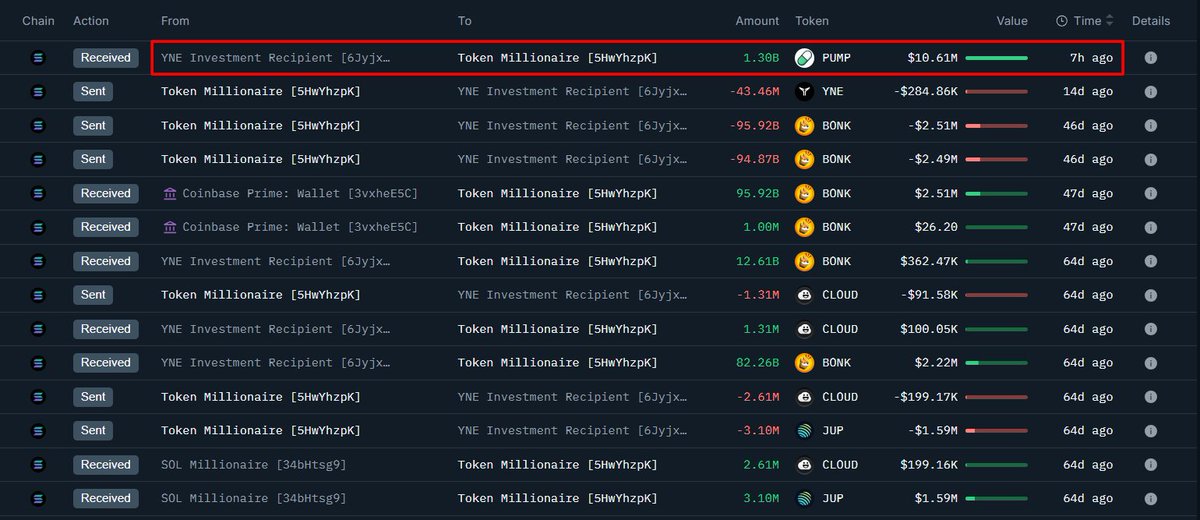Click BONK token icon in -95.92B row
The height and width of the screenshot is (520, 1200).
coord(805,126)
